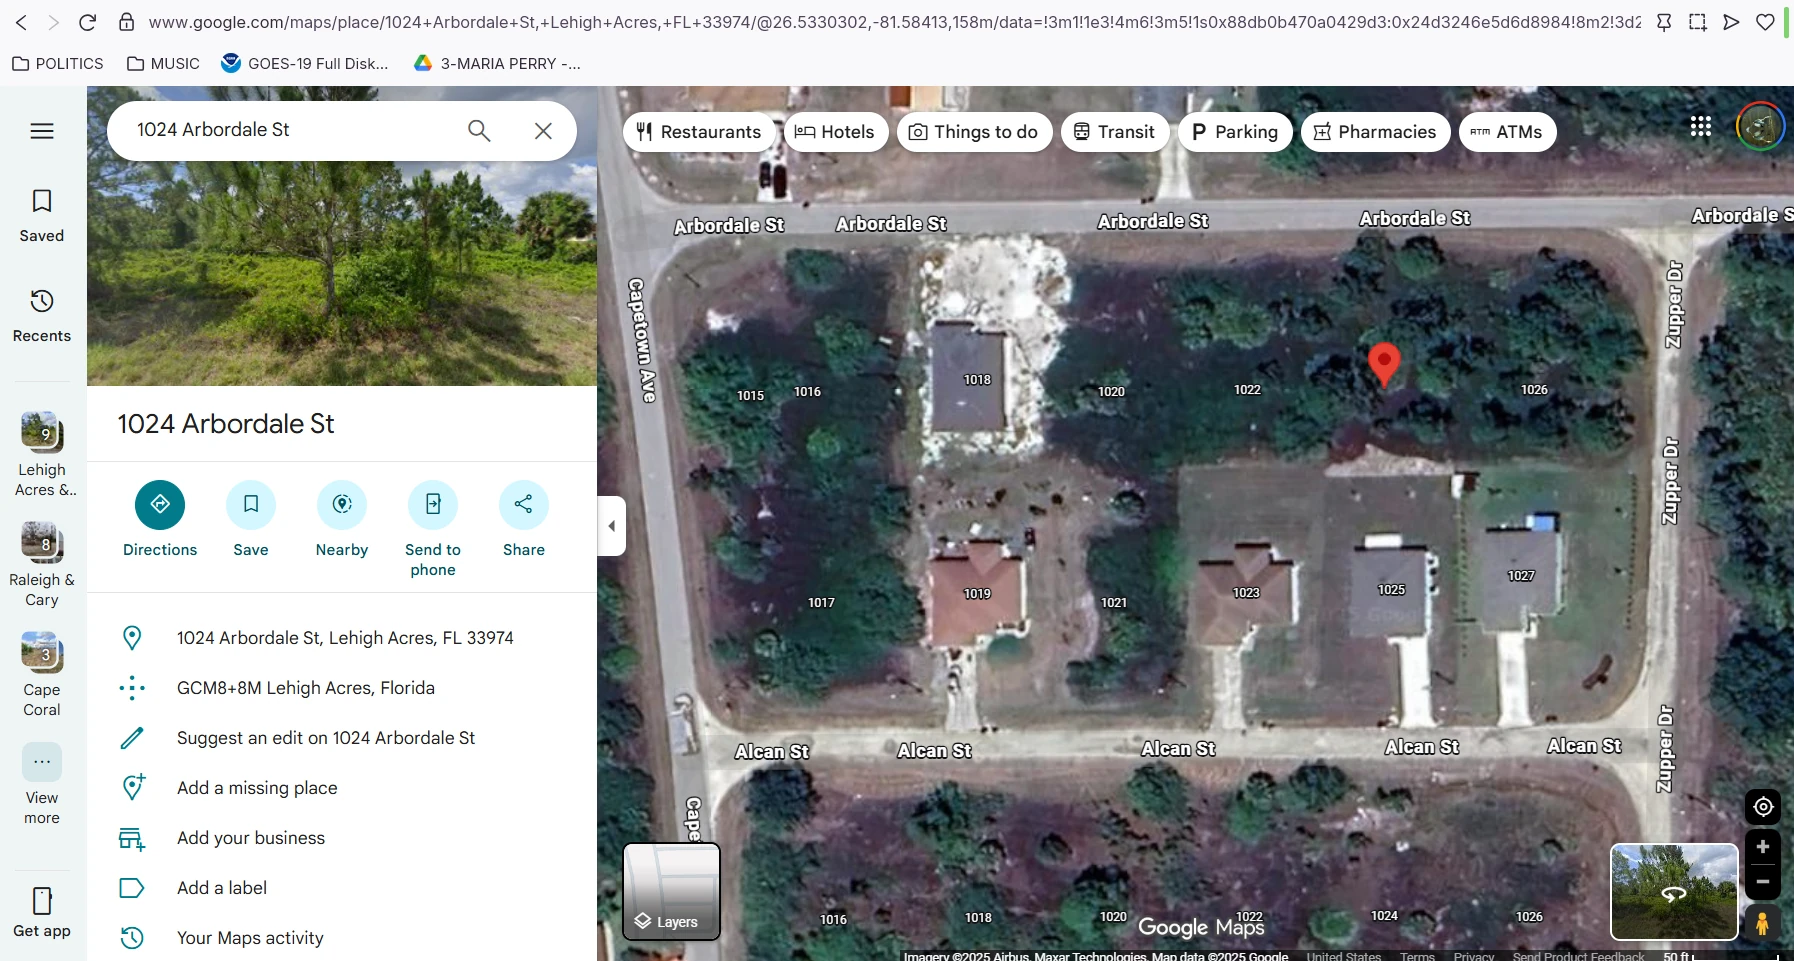Open Nearby search for this place

tap(342, 505)
